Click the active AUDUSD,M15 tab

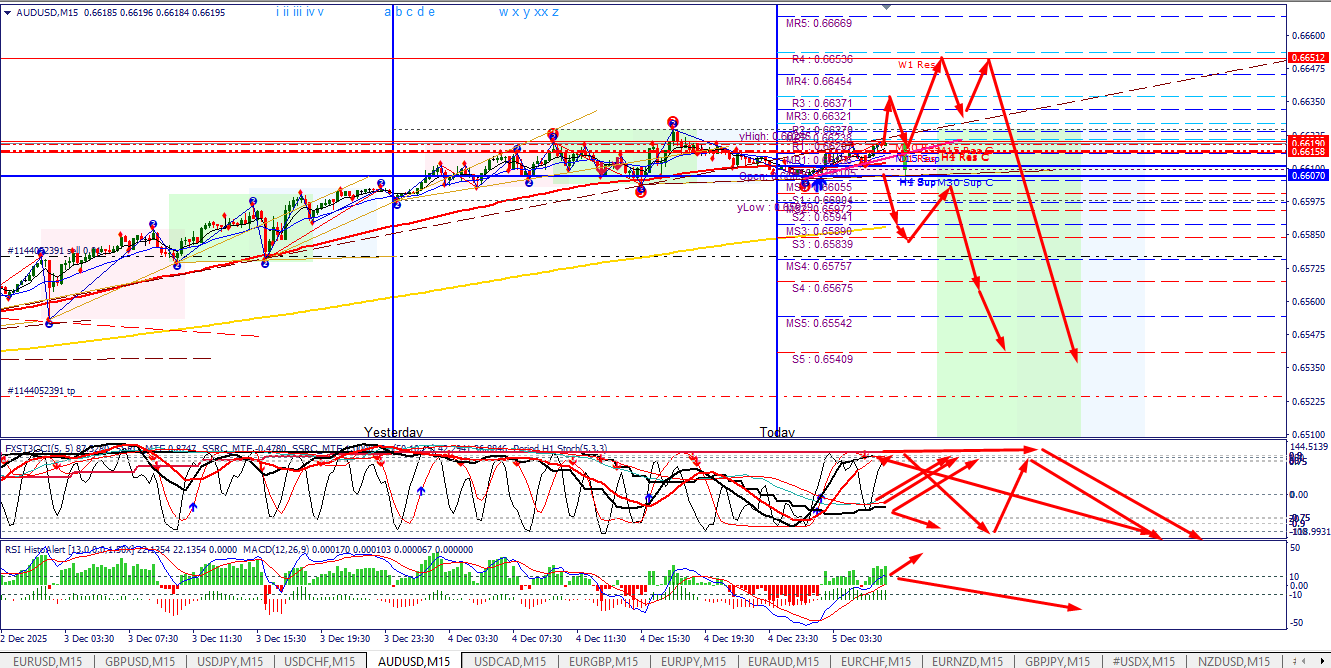(x=413, y=661)
